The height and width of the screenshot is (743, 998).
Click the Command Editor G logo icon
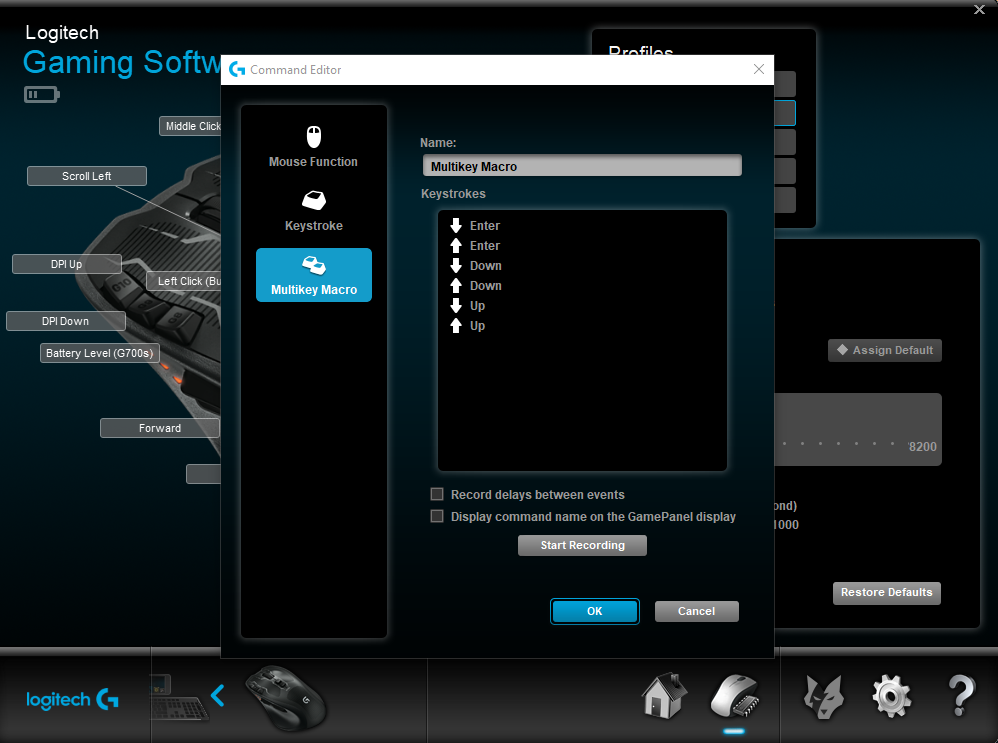(x=237, y=69)
